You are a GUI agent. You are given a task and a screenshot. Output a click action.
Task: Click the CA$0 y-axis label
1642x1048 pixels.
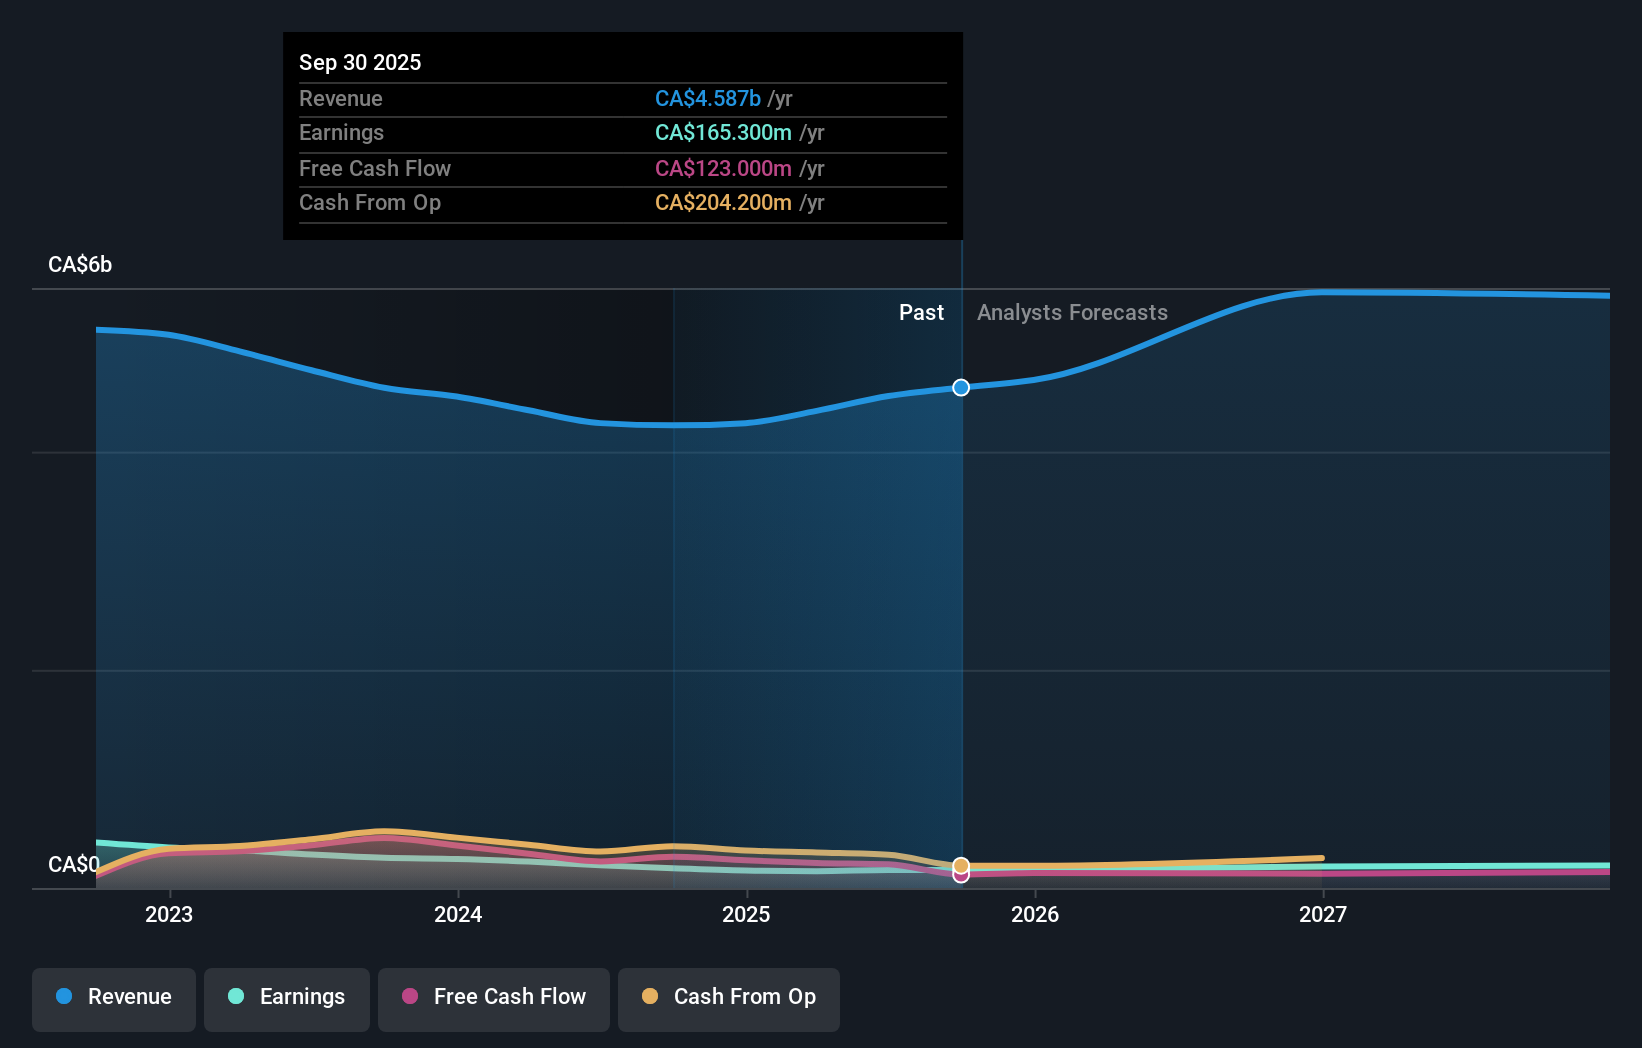[74, 864]
